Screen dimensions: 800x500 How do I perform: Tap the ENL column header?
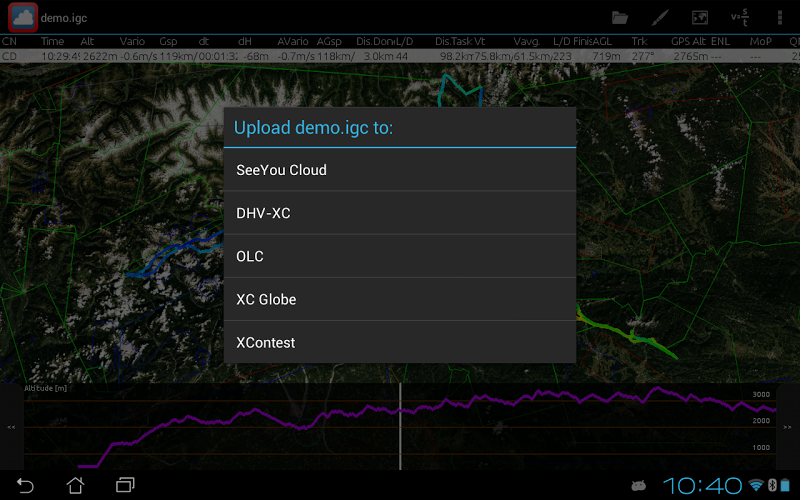720,41
